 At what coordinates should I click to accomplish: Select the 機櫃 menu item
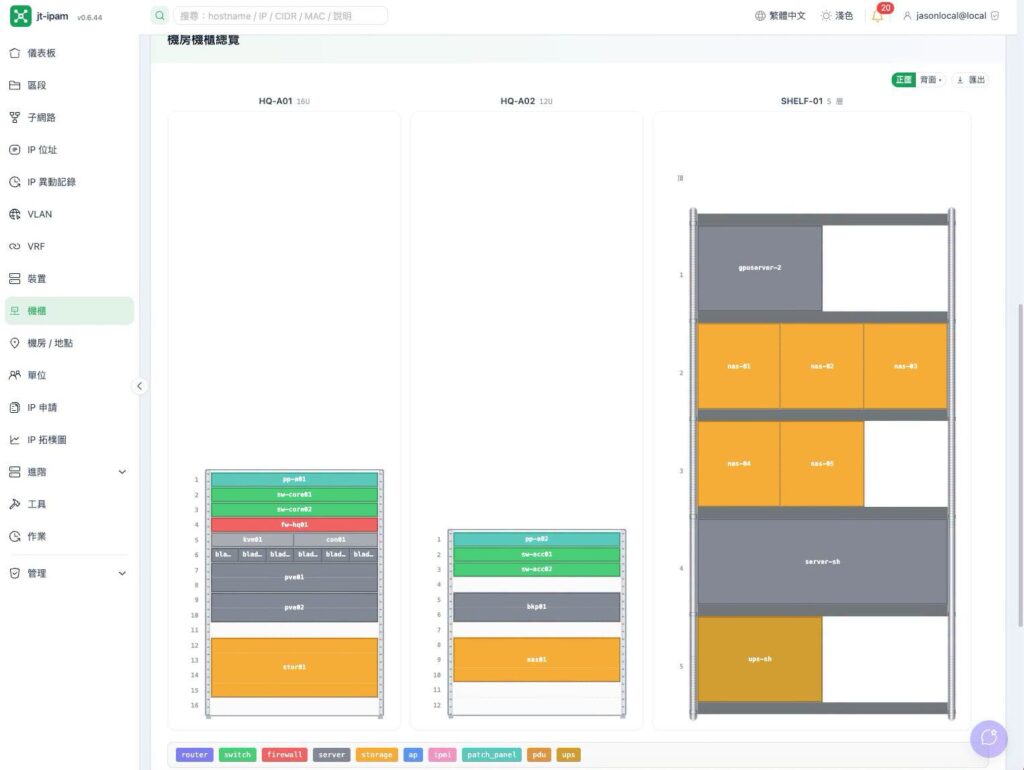(x=69, y=311)
